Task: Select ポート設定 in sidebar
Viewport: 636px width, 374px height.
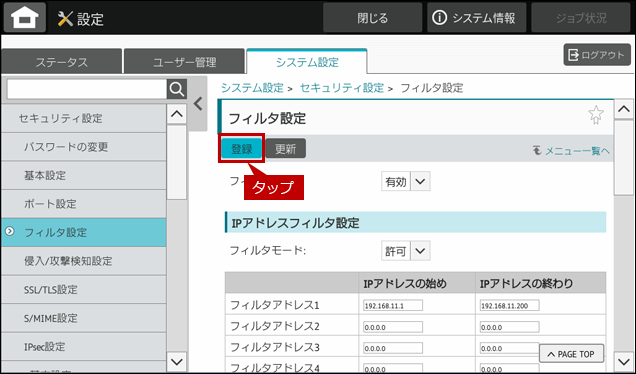Action: pyautogui.click(x=84, y=204)
